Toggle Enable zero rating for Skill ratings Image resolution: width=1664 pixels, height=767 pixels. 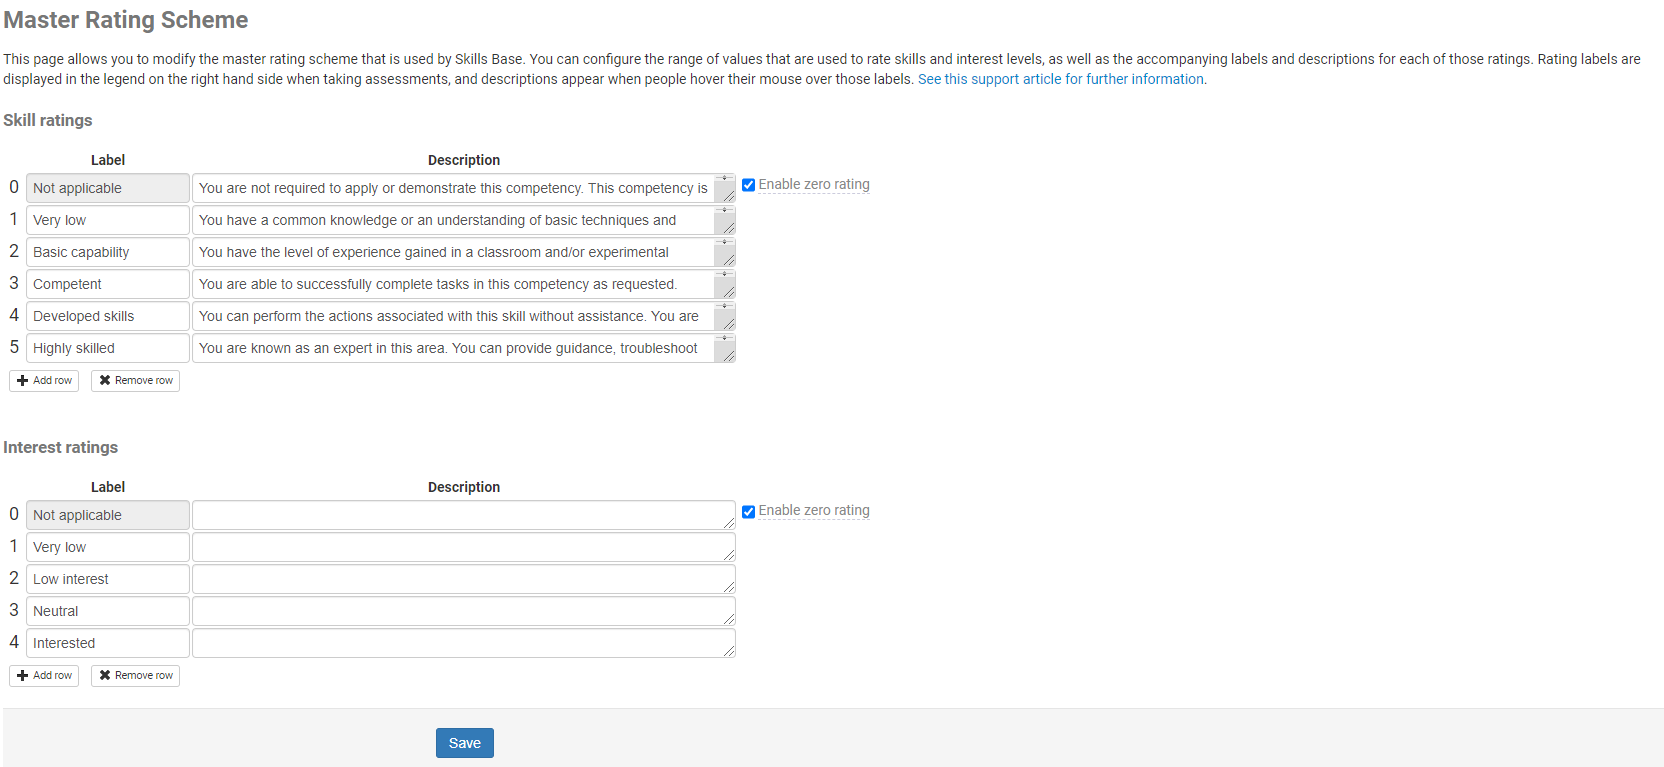[748, 185]
